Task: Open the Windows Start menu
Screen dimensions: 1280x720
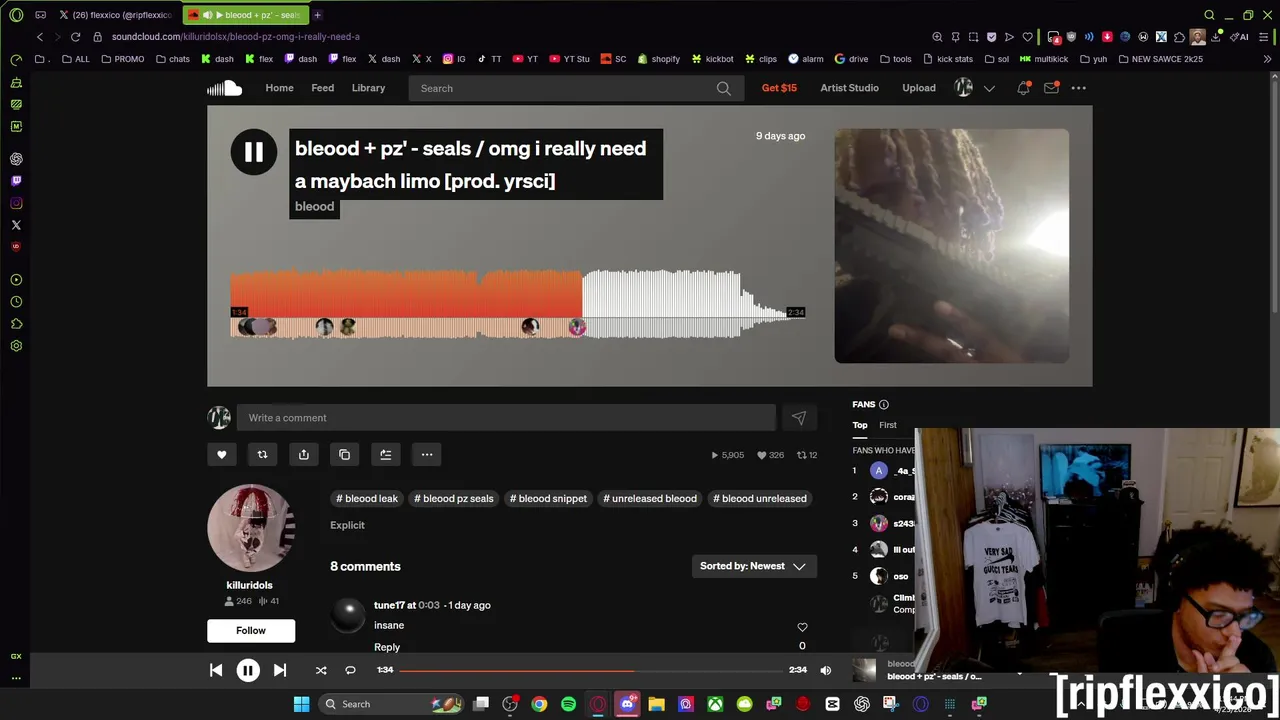Action: tap(301, 704)
